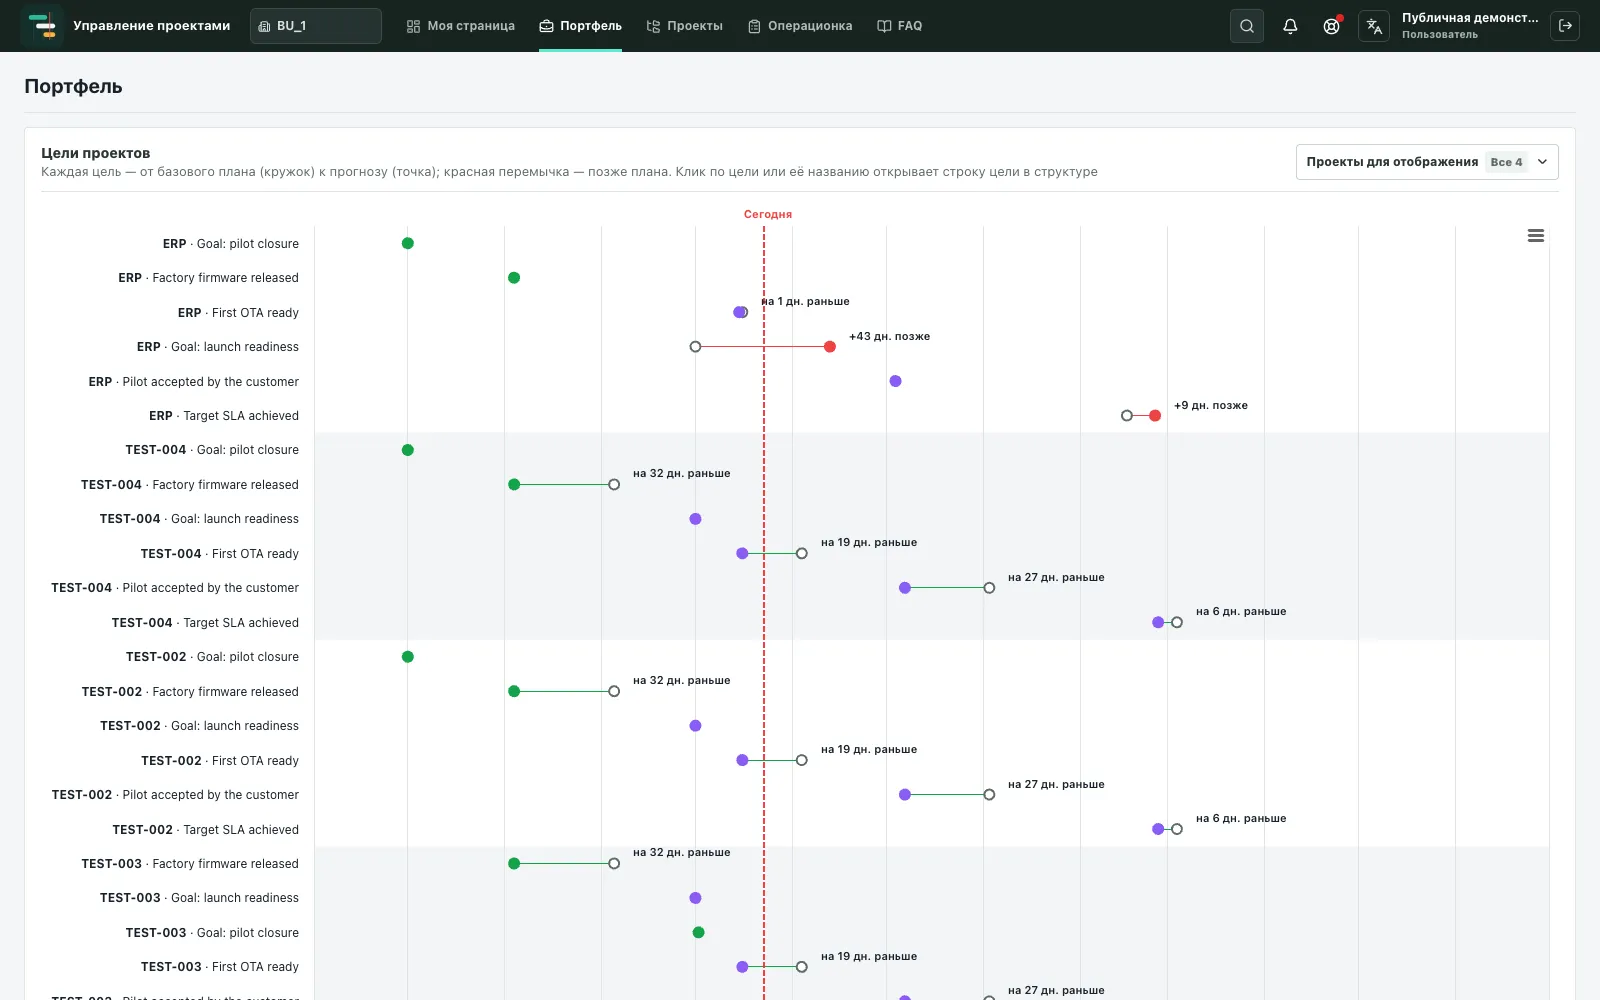Viewport: 1600px width, 1000px height.
Task: Open ERP · Factory firmware released label
Action: [208, 278]
